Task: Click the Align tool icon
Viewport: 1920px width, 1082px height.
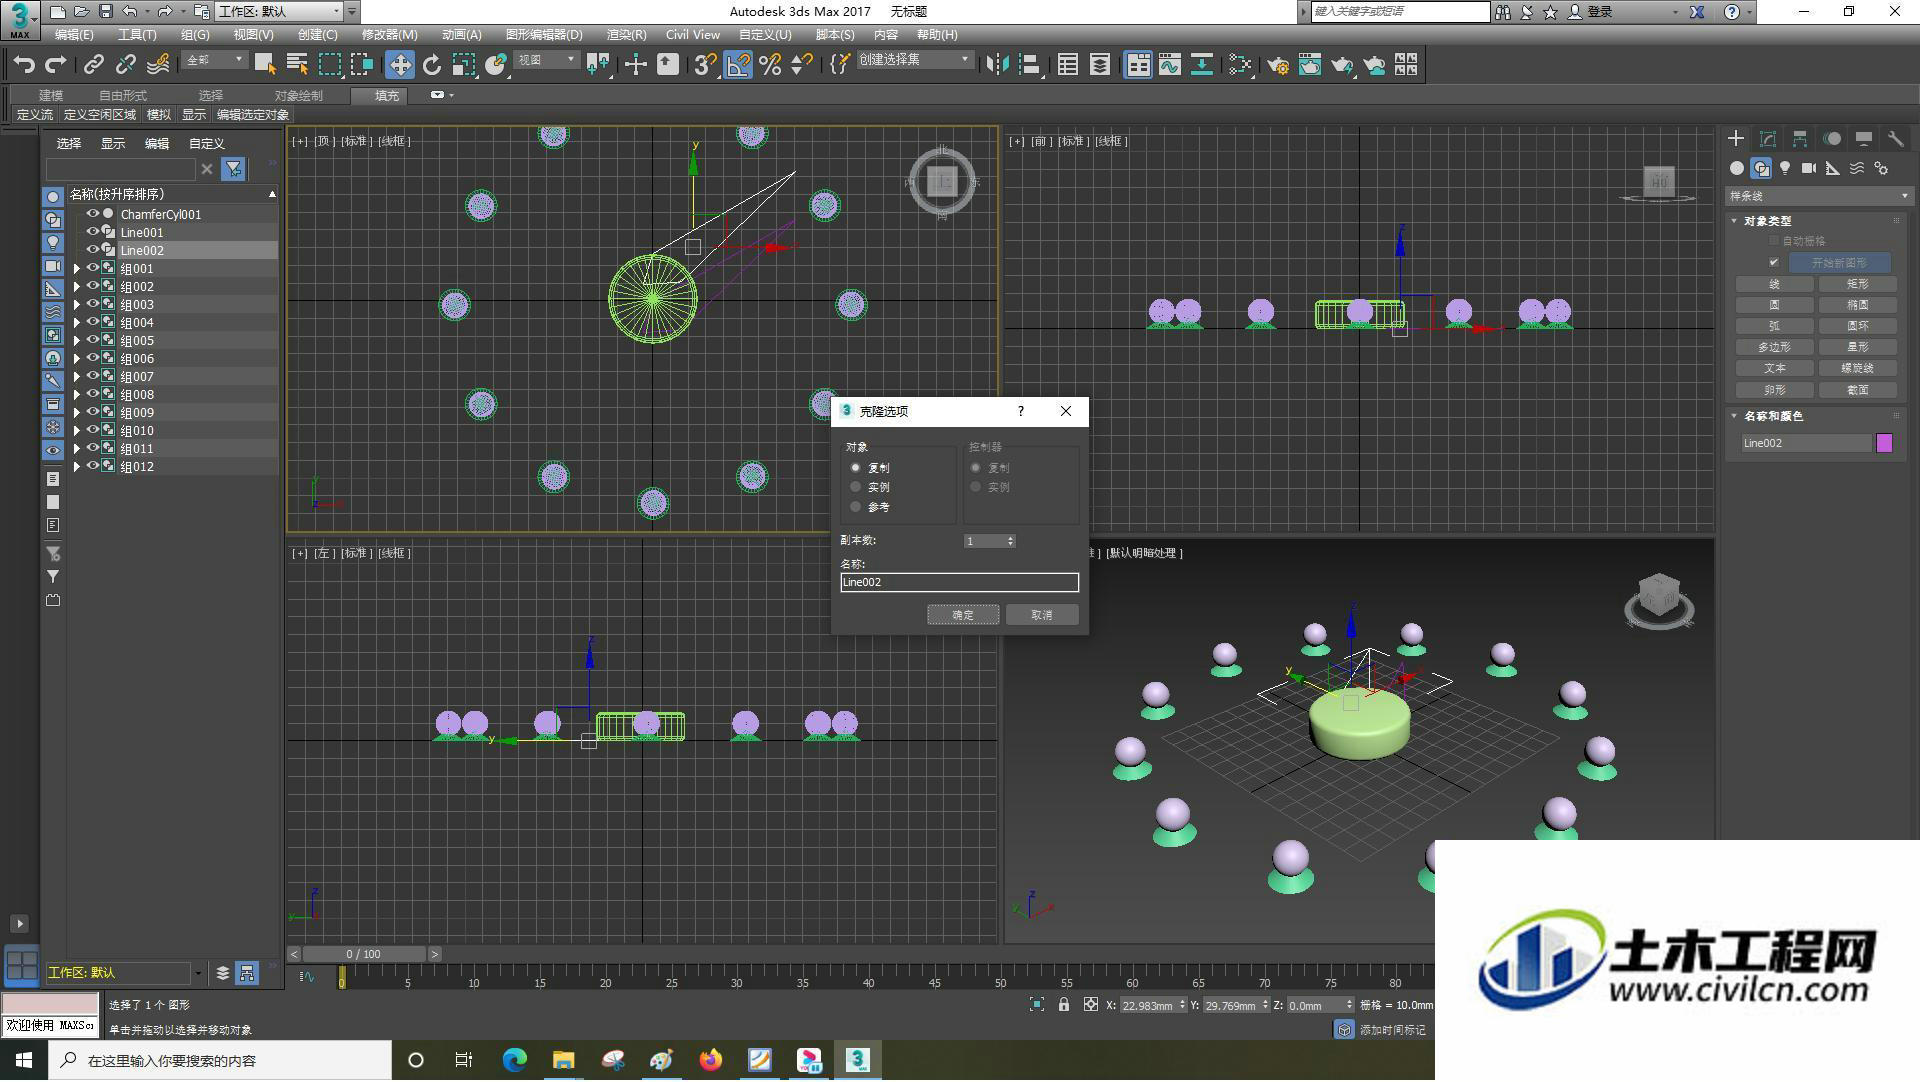Action: [1029, 65]
